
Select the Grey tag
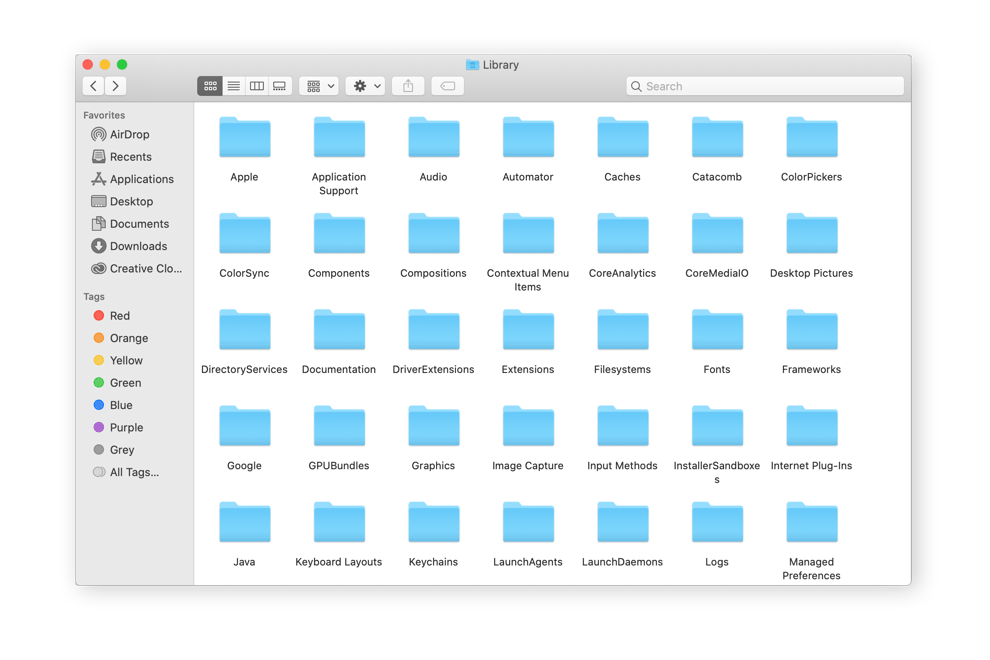[x=114, y=450]
